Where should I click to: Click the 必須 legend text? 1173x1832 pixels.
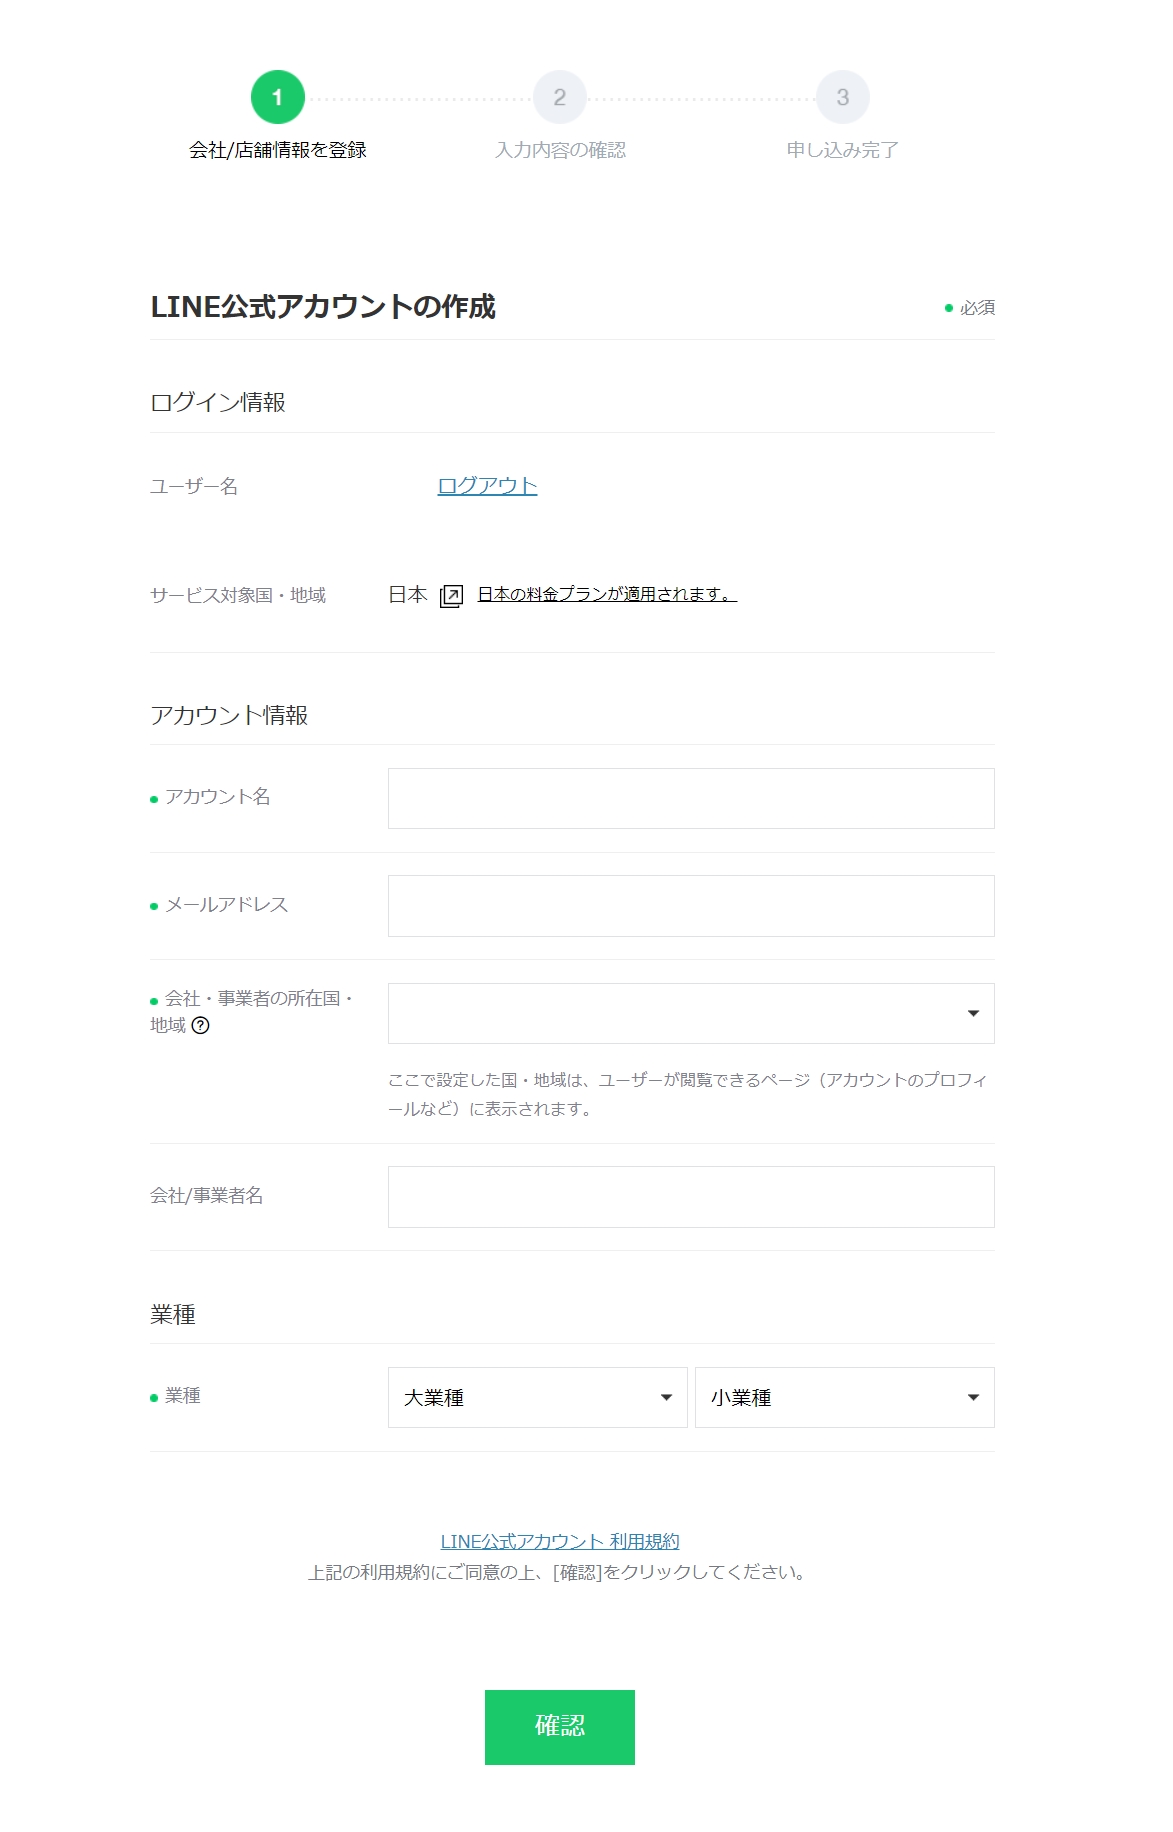click(977, 308)
